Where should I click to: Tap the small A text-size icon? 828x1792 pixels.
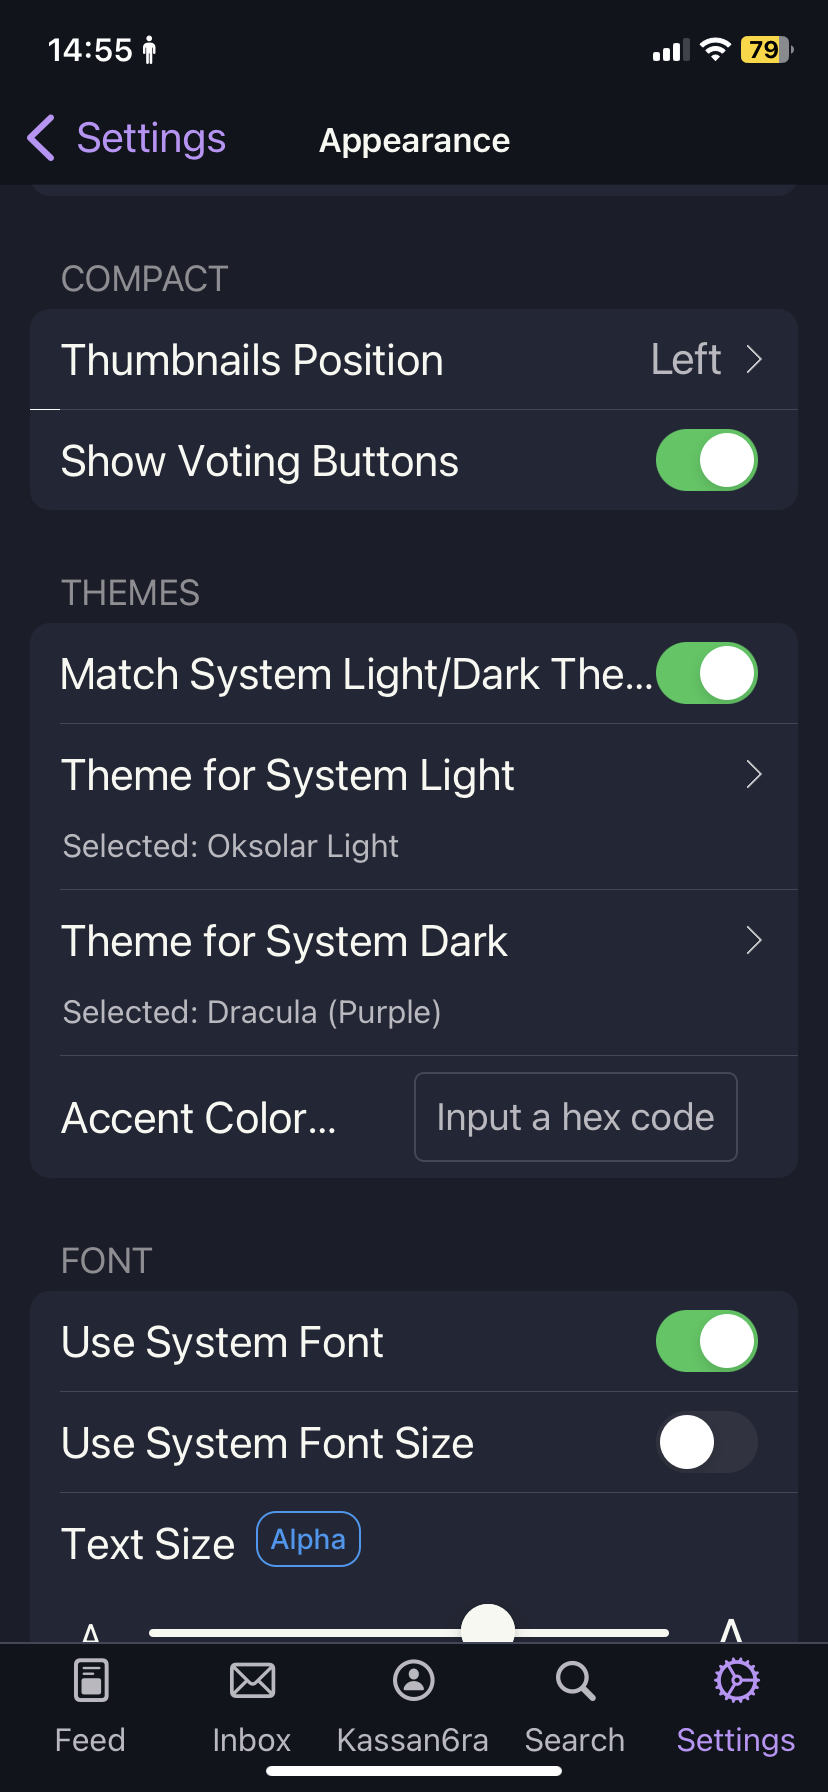point(91,1632)
